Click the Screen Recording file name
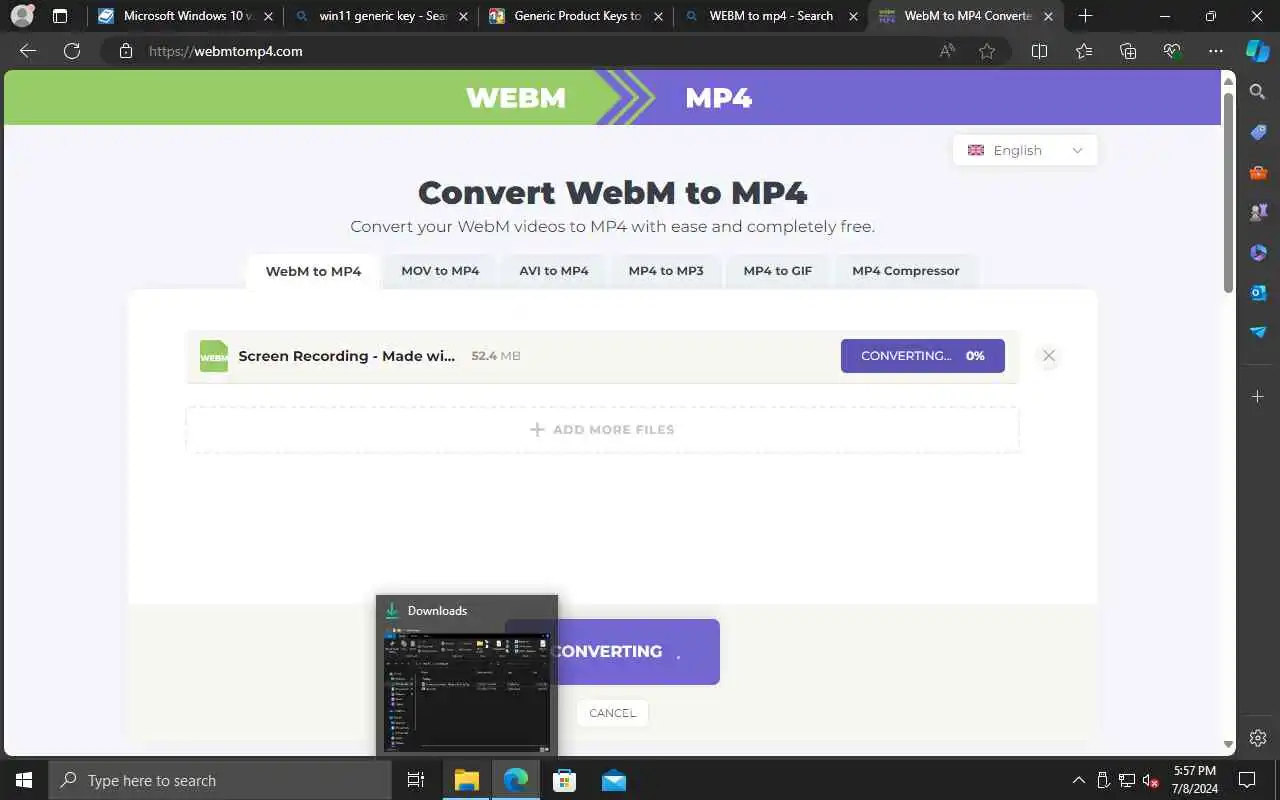The image size is (1280, 800). click(x=346, y=356)
